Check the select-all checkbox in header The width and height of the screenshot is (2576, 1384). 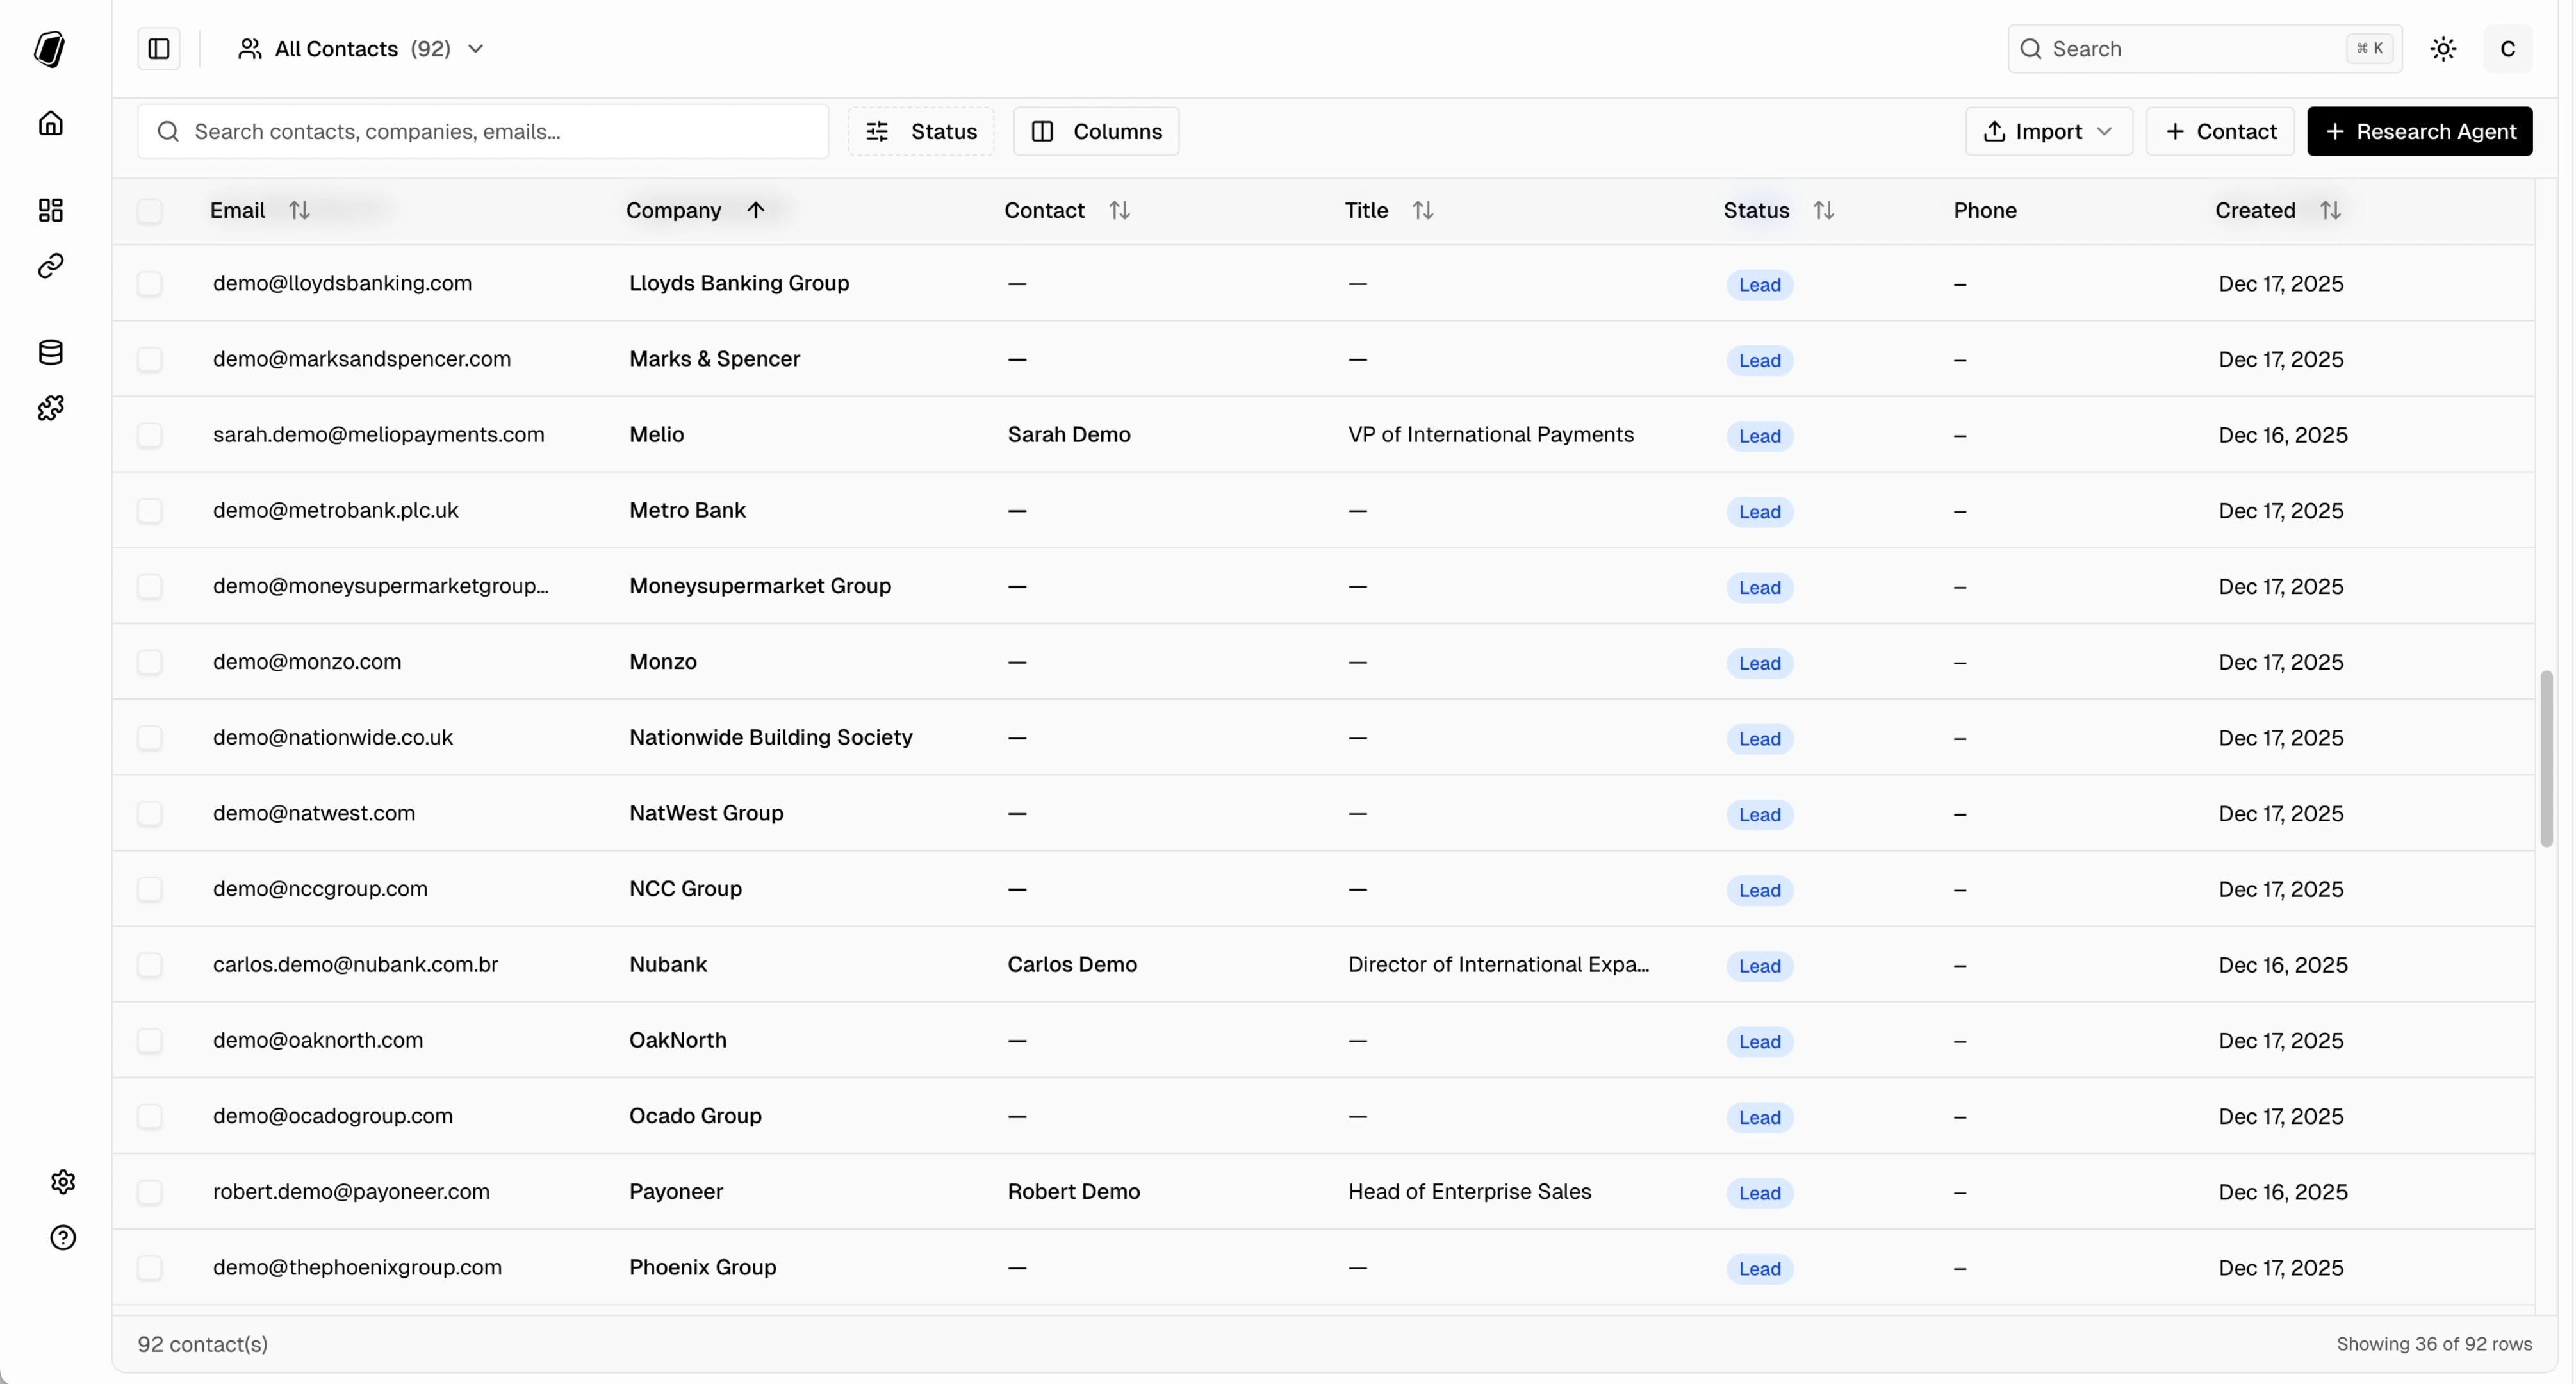150,211
